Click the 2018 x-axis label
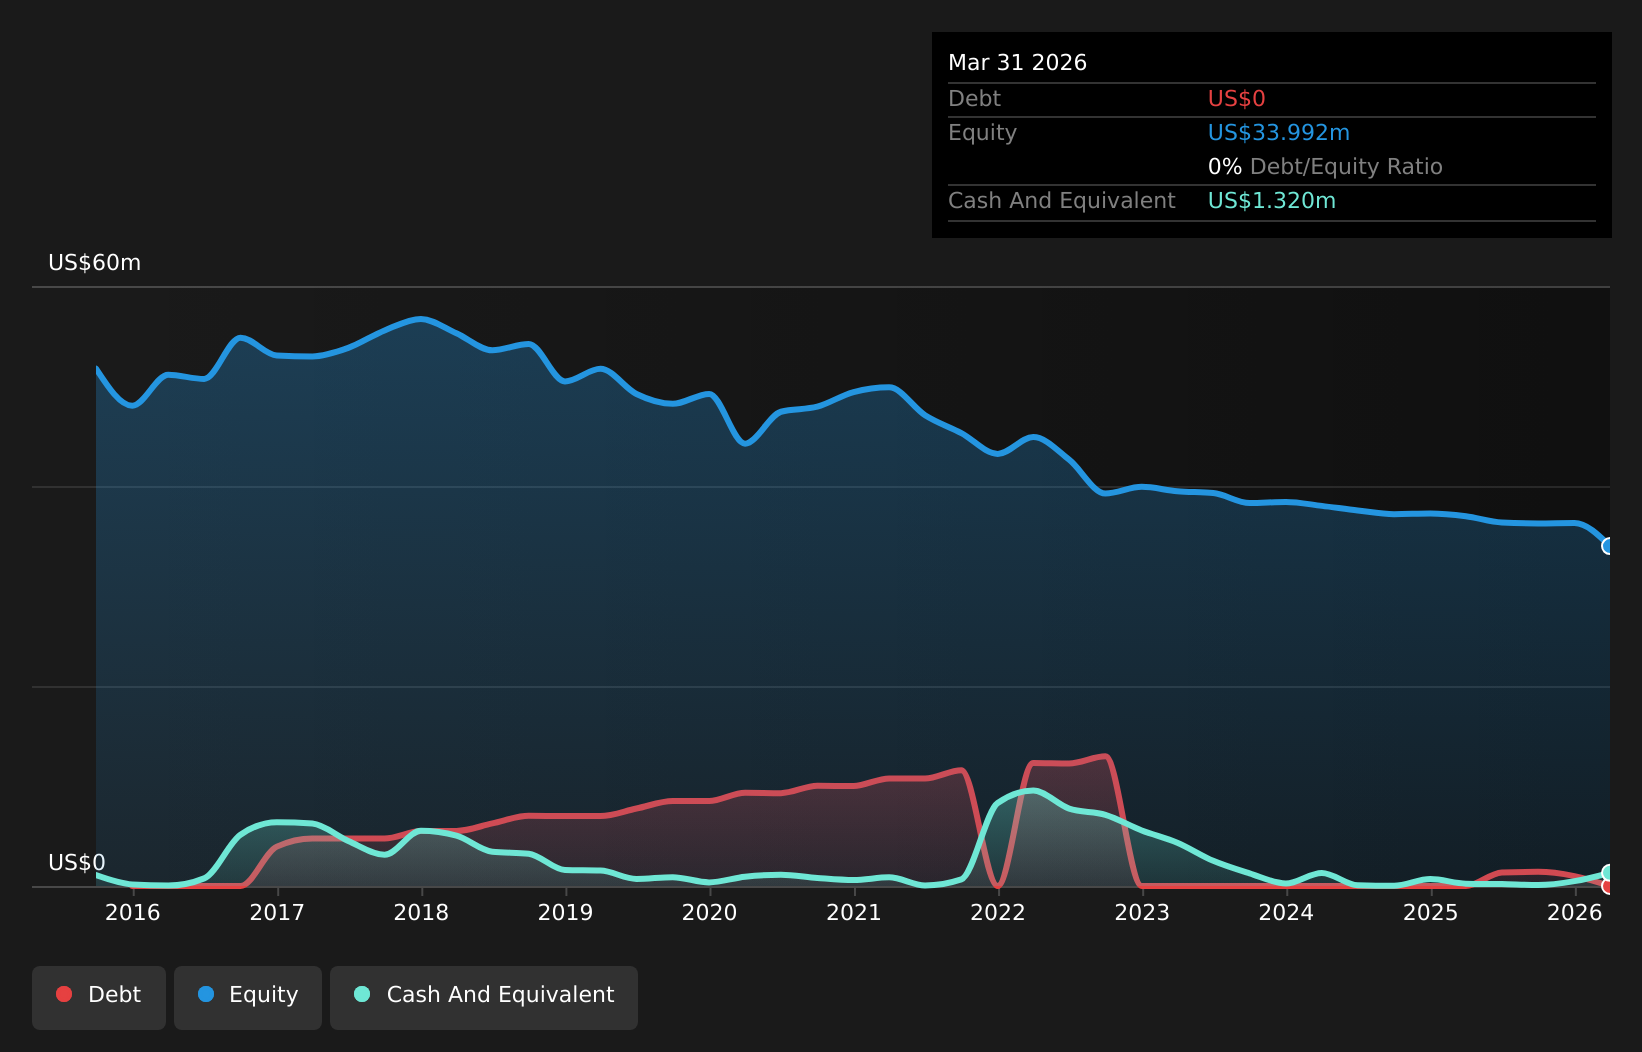Image resolution: width=1642 pixels, height=1052 pixels. 421,912
